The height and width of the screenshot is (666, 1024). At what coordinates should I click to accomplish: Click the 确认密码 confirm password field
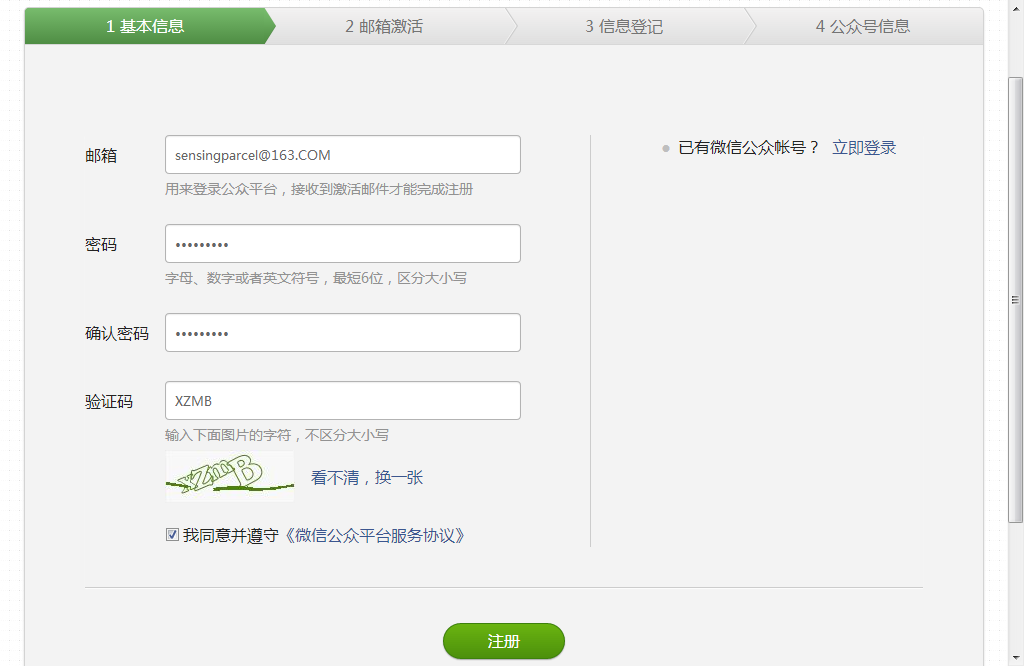343,332
